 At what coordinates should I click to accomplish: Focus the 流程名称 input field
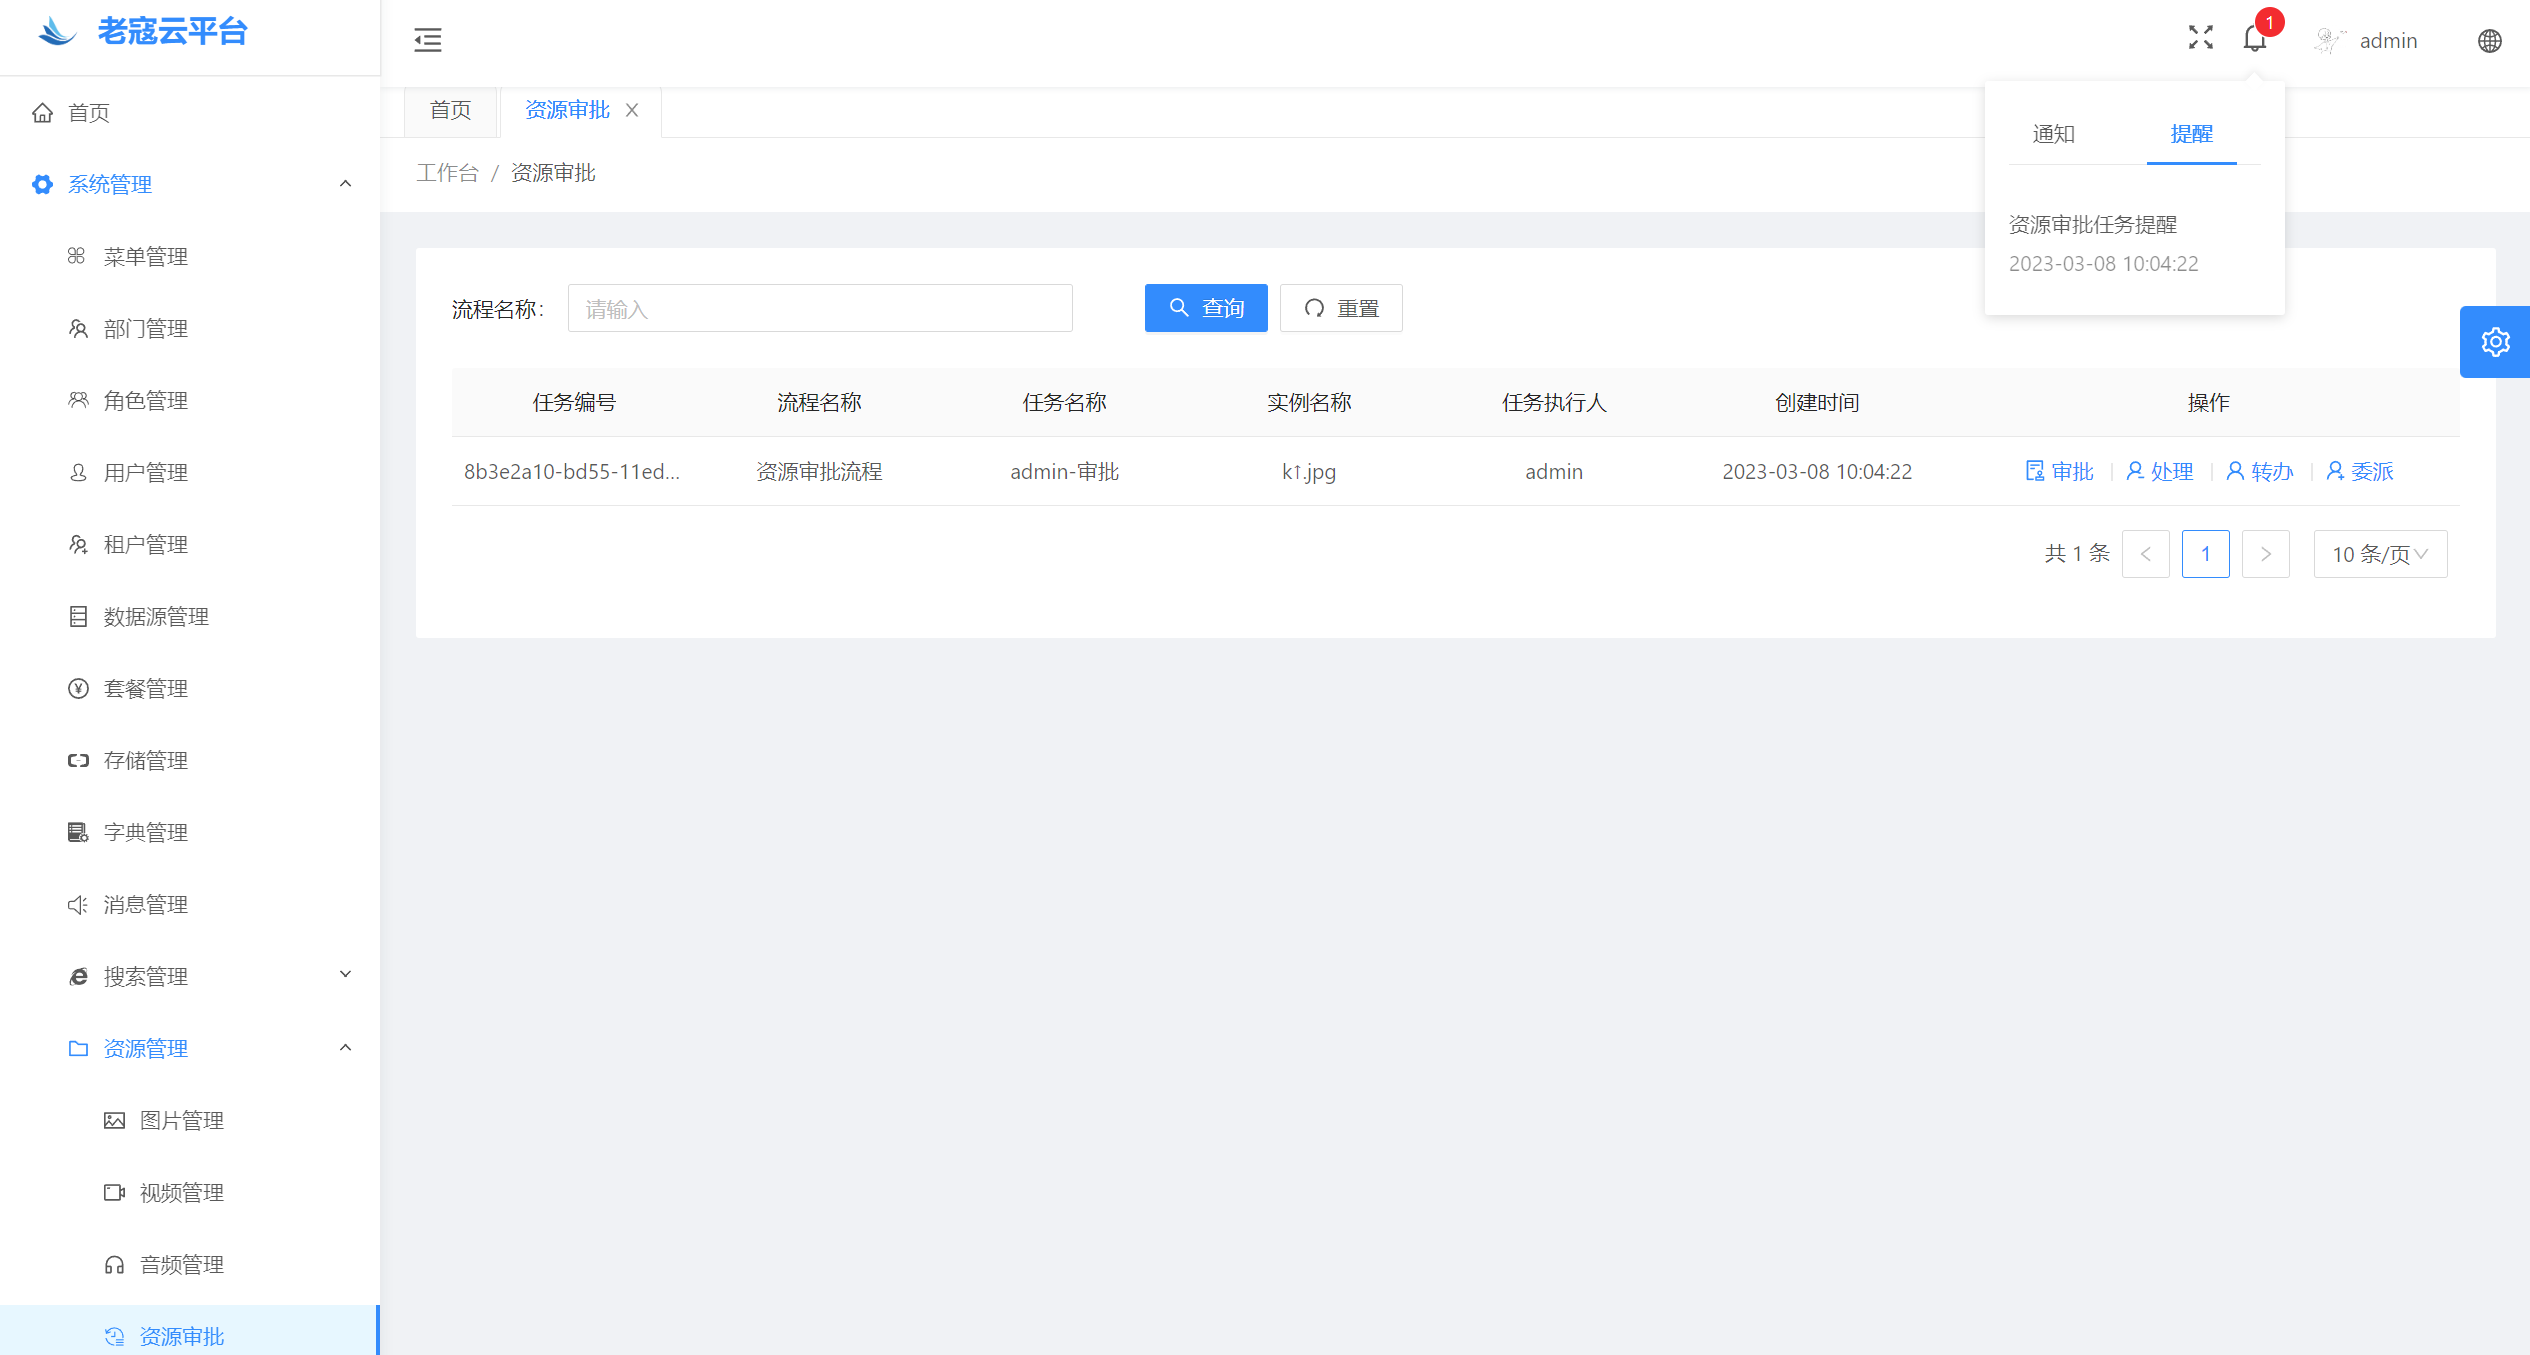[820, 309]
